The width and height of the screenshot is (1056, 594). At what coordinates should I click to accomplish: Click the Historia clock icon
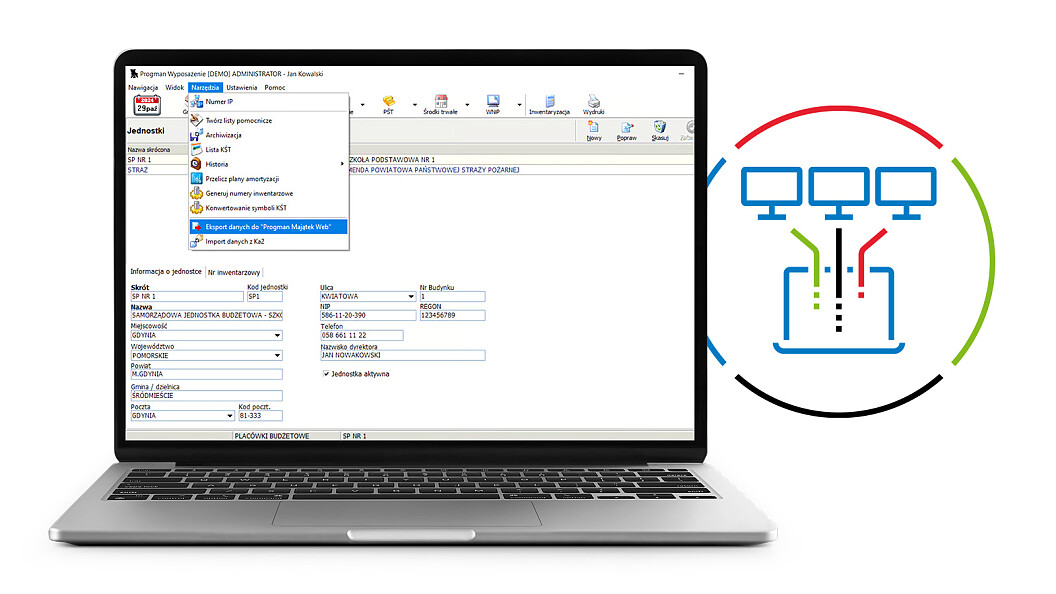tap(197, 164)
